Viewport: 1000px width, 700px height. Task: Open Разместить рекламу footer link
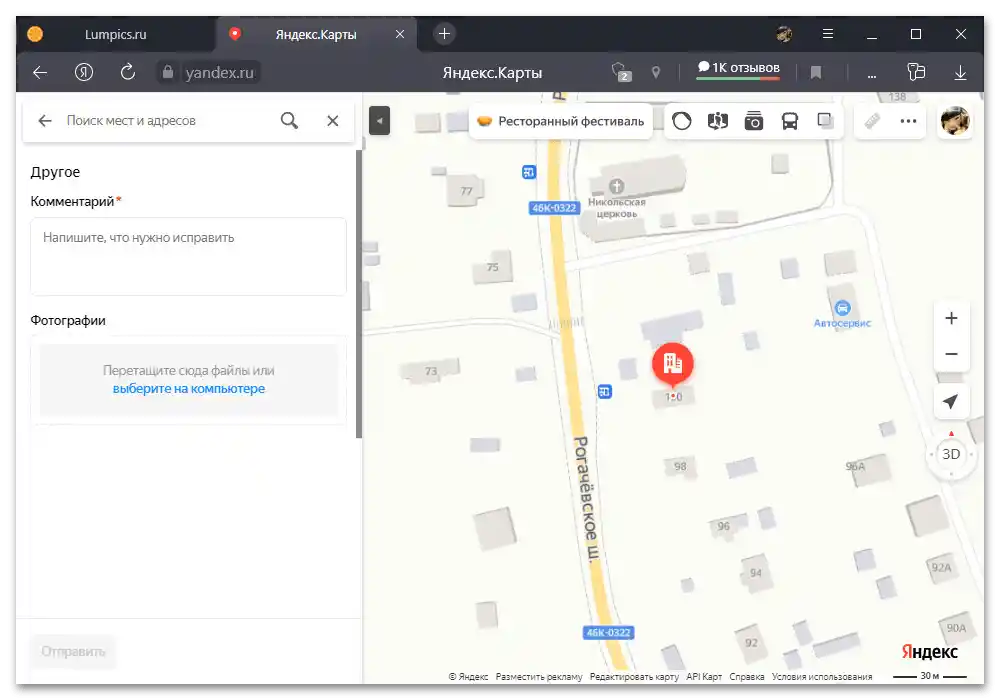point(539,676)
